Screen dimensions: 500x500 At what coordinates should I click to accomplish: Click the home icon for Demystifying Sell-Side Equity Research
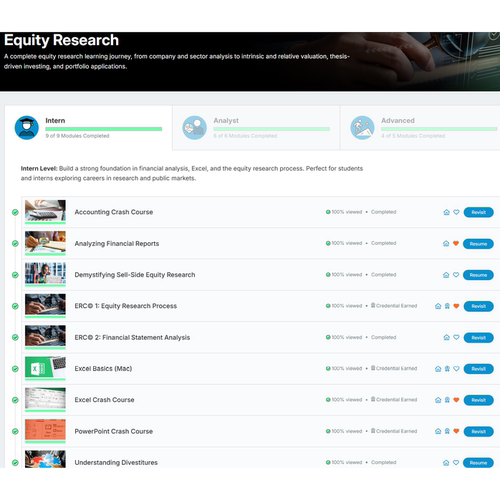446,275
